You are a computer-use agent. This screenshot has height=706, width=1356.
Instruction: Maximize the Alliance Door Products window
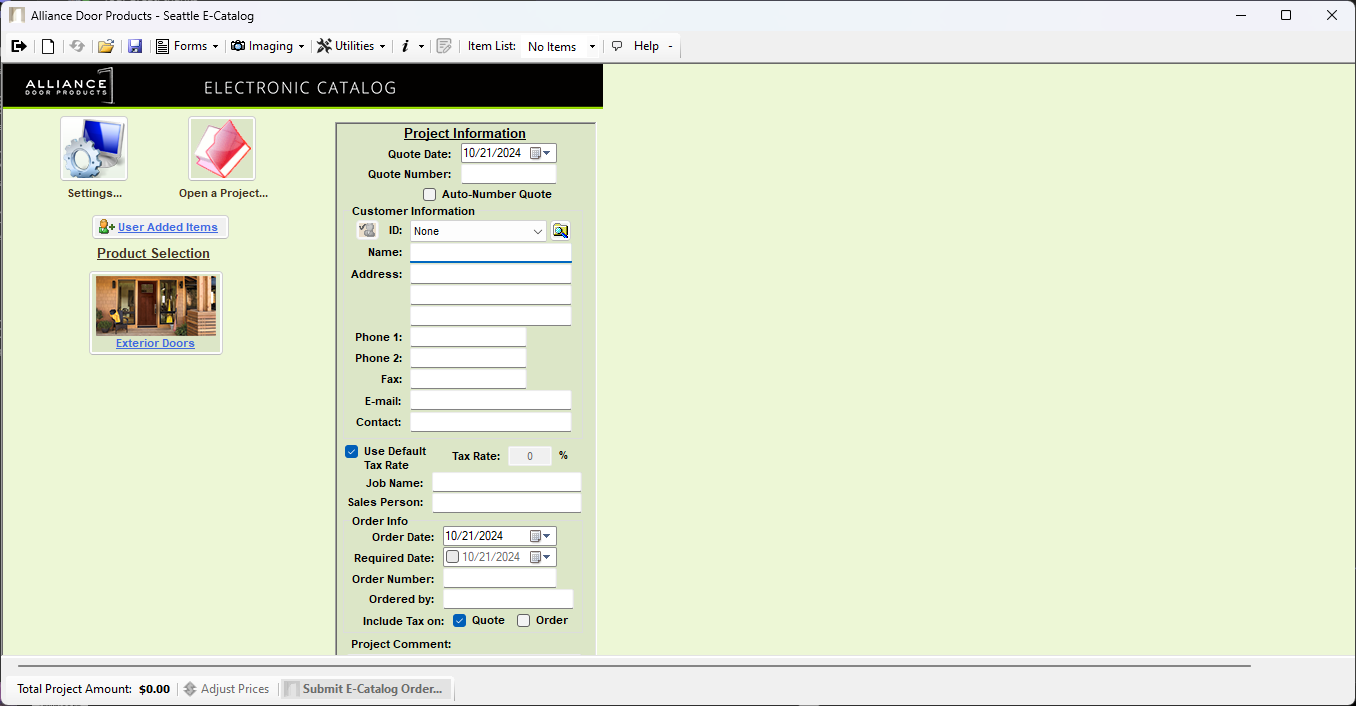(x=1286, y=15)
